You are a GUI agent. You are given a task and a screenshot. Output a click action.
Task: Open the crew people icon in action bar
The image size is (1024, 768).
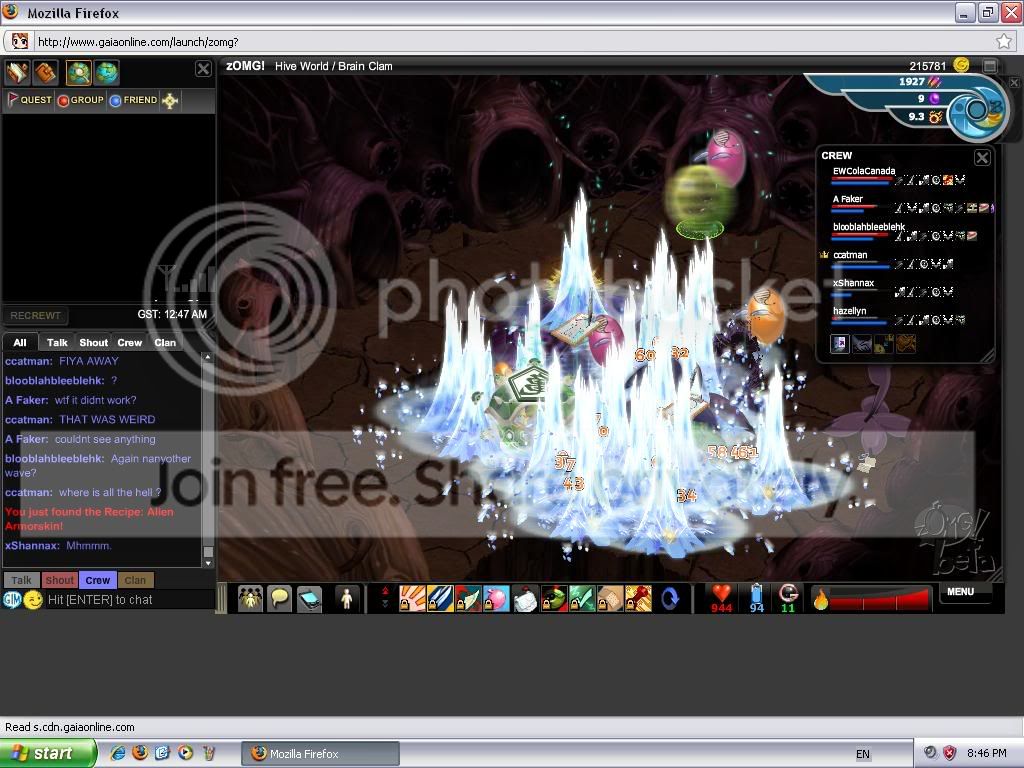click(250, 598)
